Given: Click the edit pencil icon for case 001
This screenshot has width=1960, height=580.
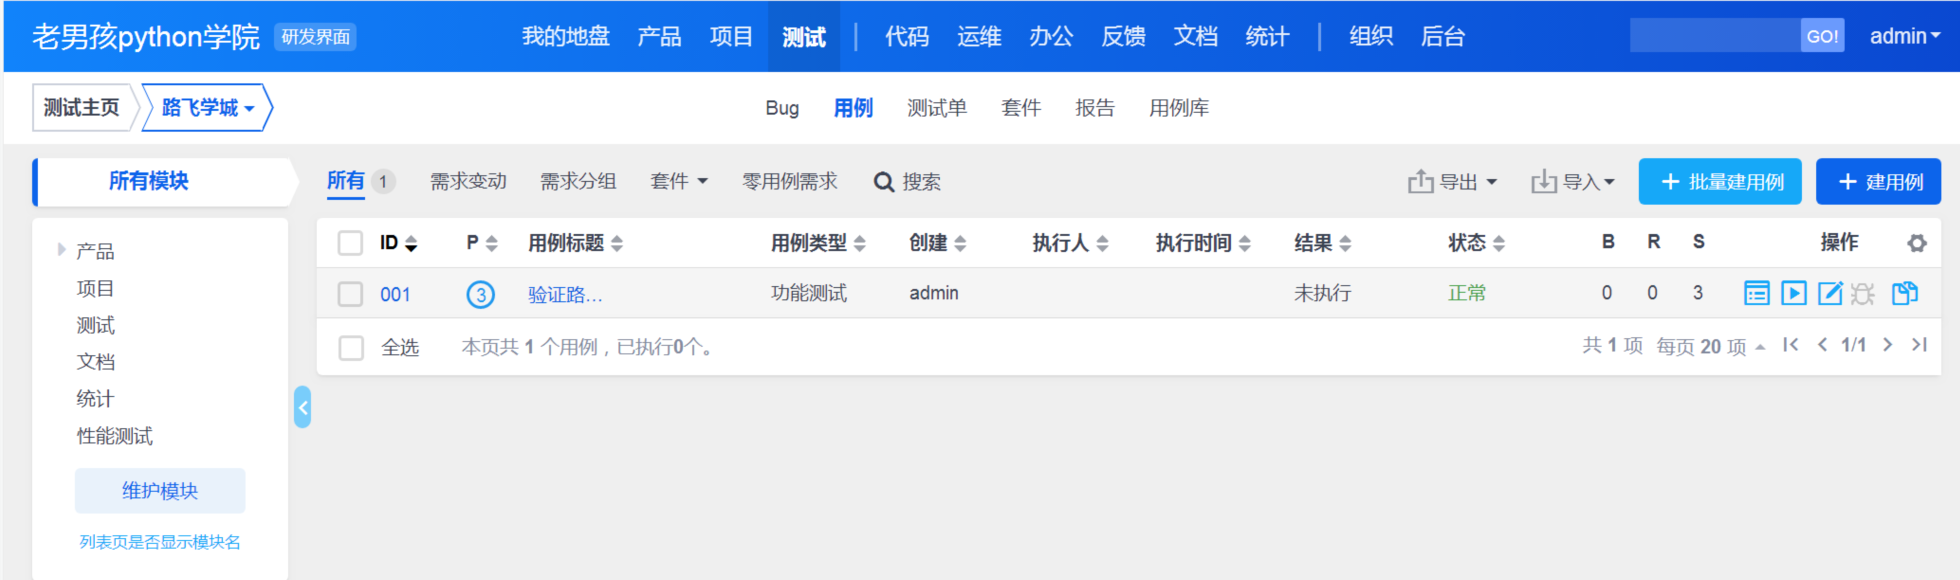Looking at the screenshot, I should [1829, 293].
